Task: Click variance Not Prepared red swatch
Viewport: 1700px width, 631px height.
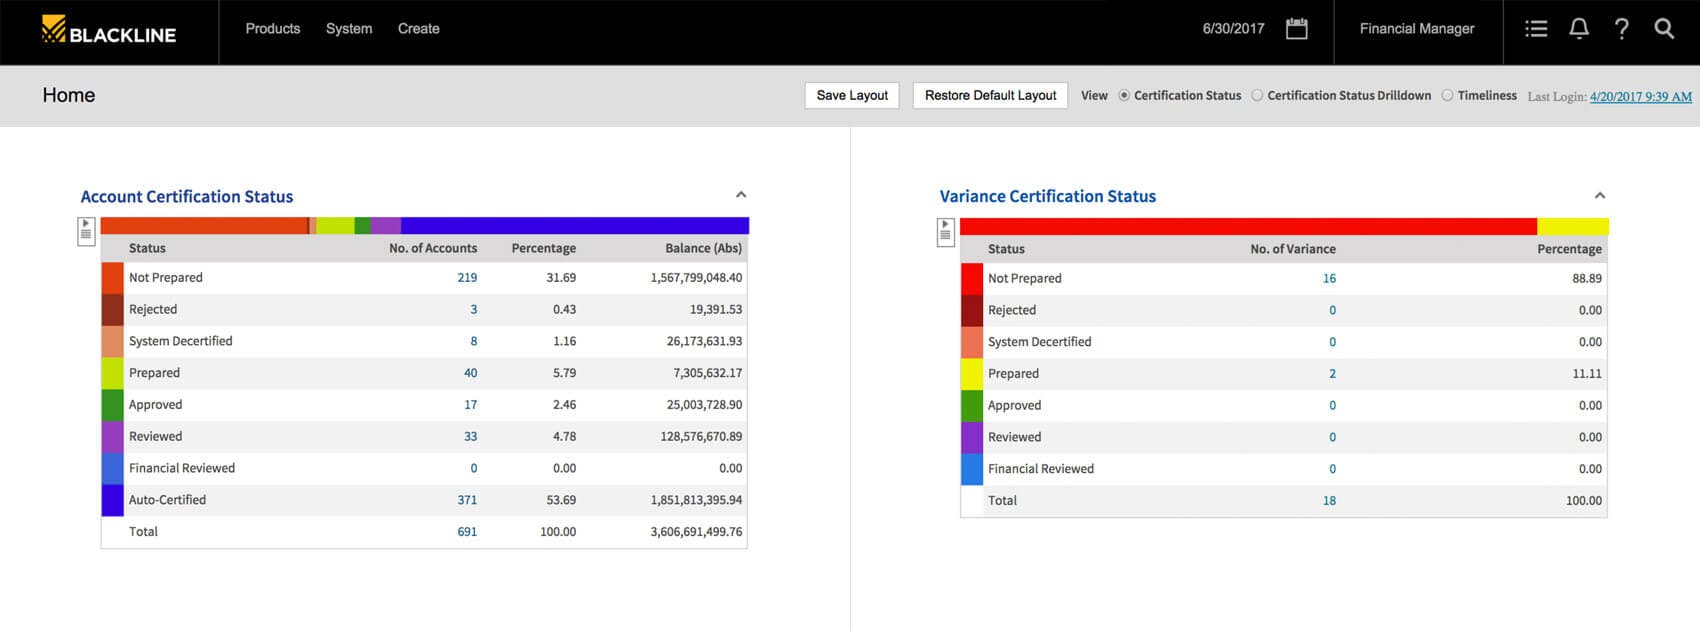Action: (971, 279)
